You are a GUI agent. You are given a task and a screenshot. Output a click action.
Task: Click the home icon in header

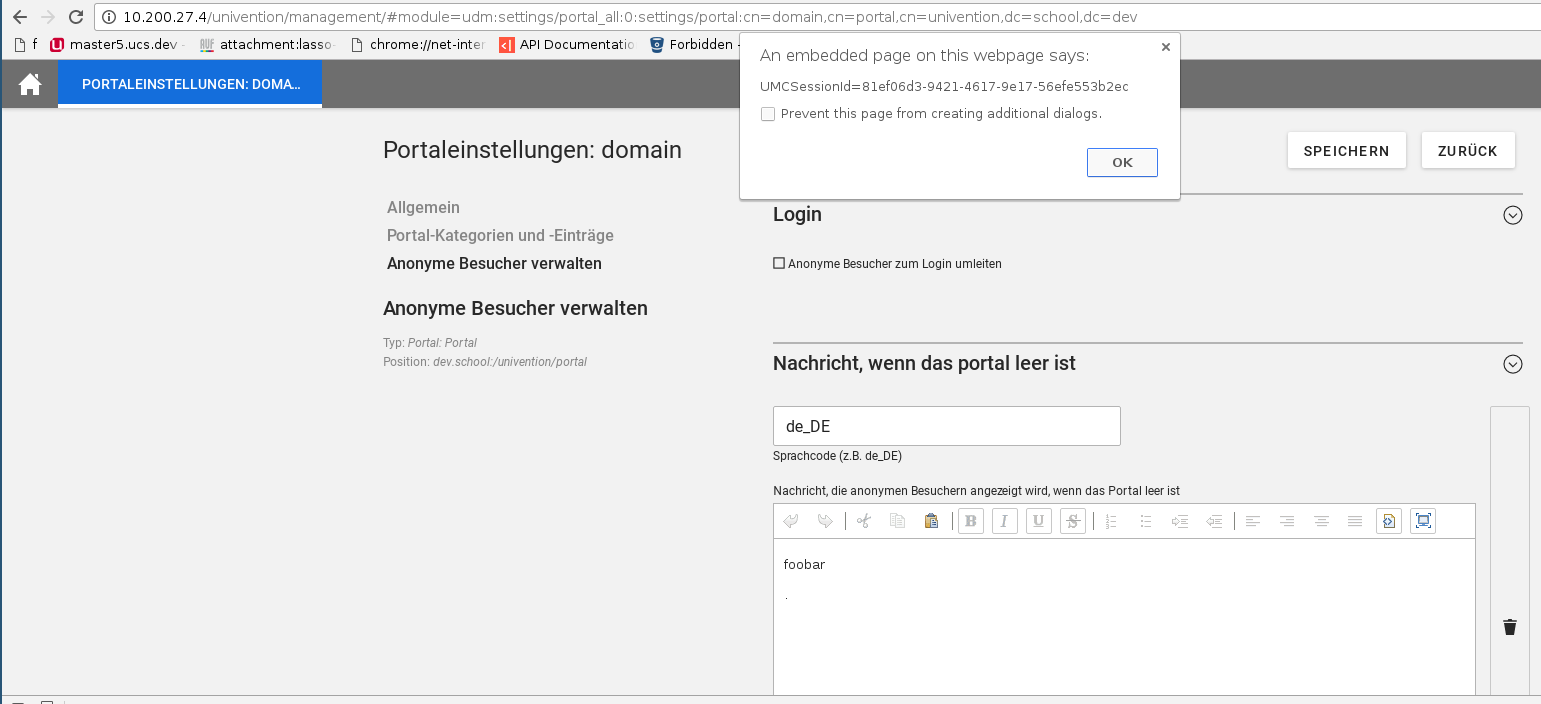pos(30,85)
